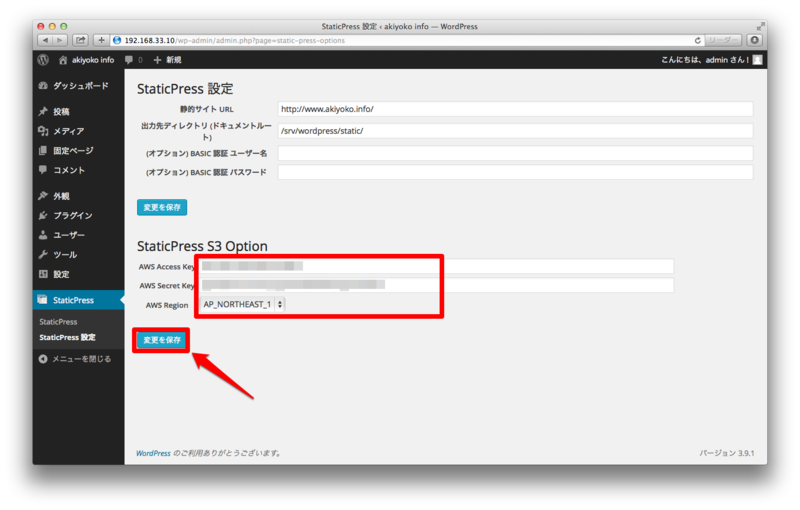The height and width of the screenshot is (510, 800).
Task: Click the 出力先ディレクトリ field
Action: click(x=515, y=131)
